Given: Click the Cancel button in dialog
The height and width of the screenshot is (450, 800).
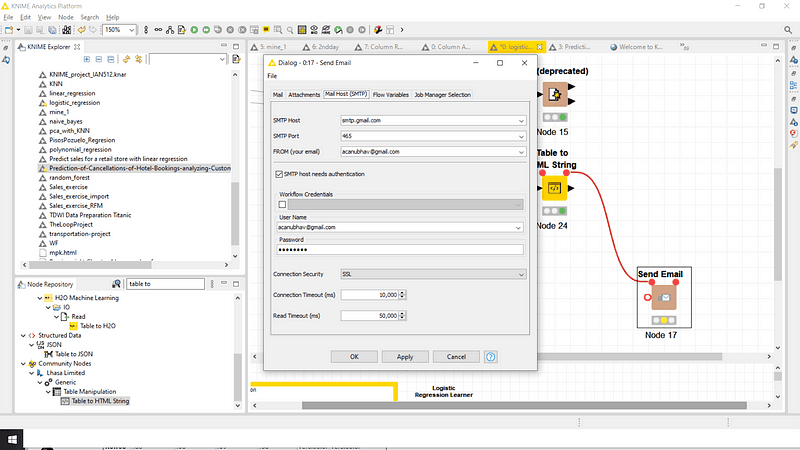Looking at the screenshot, I should (456, 357).
